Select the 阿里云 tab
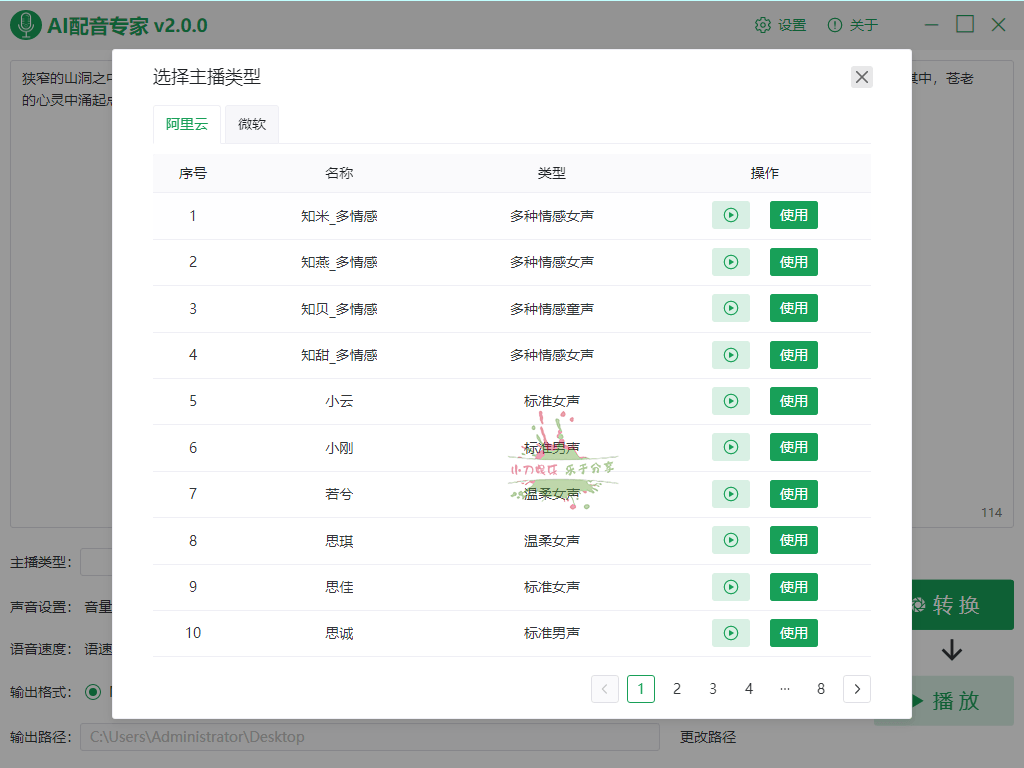 187,125
